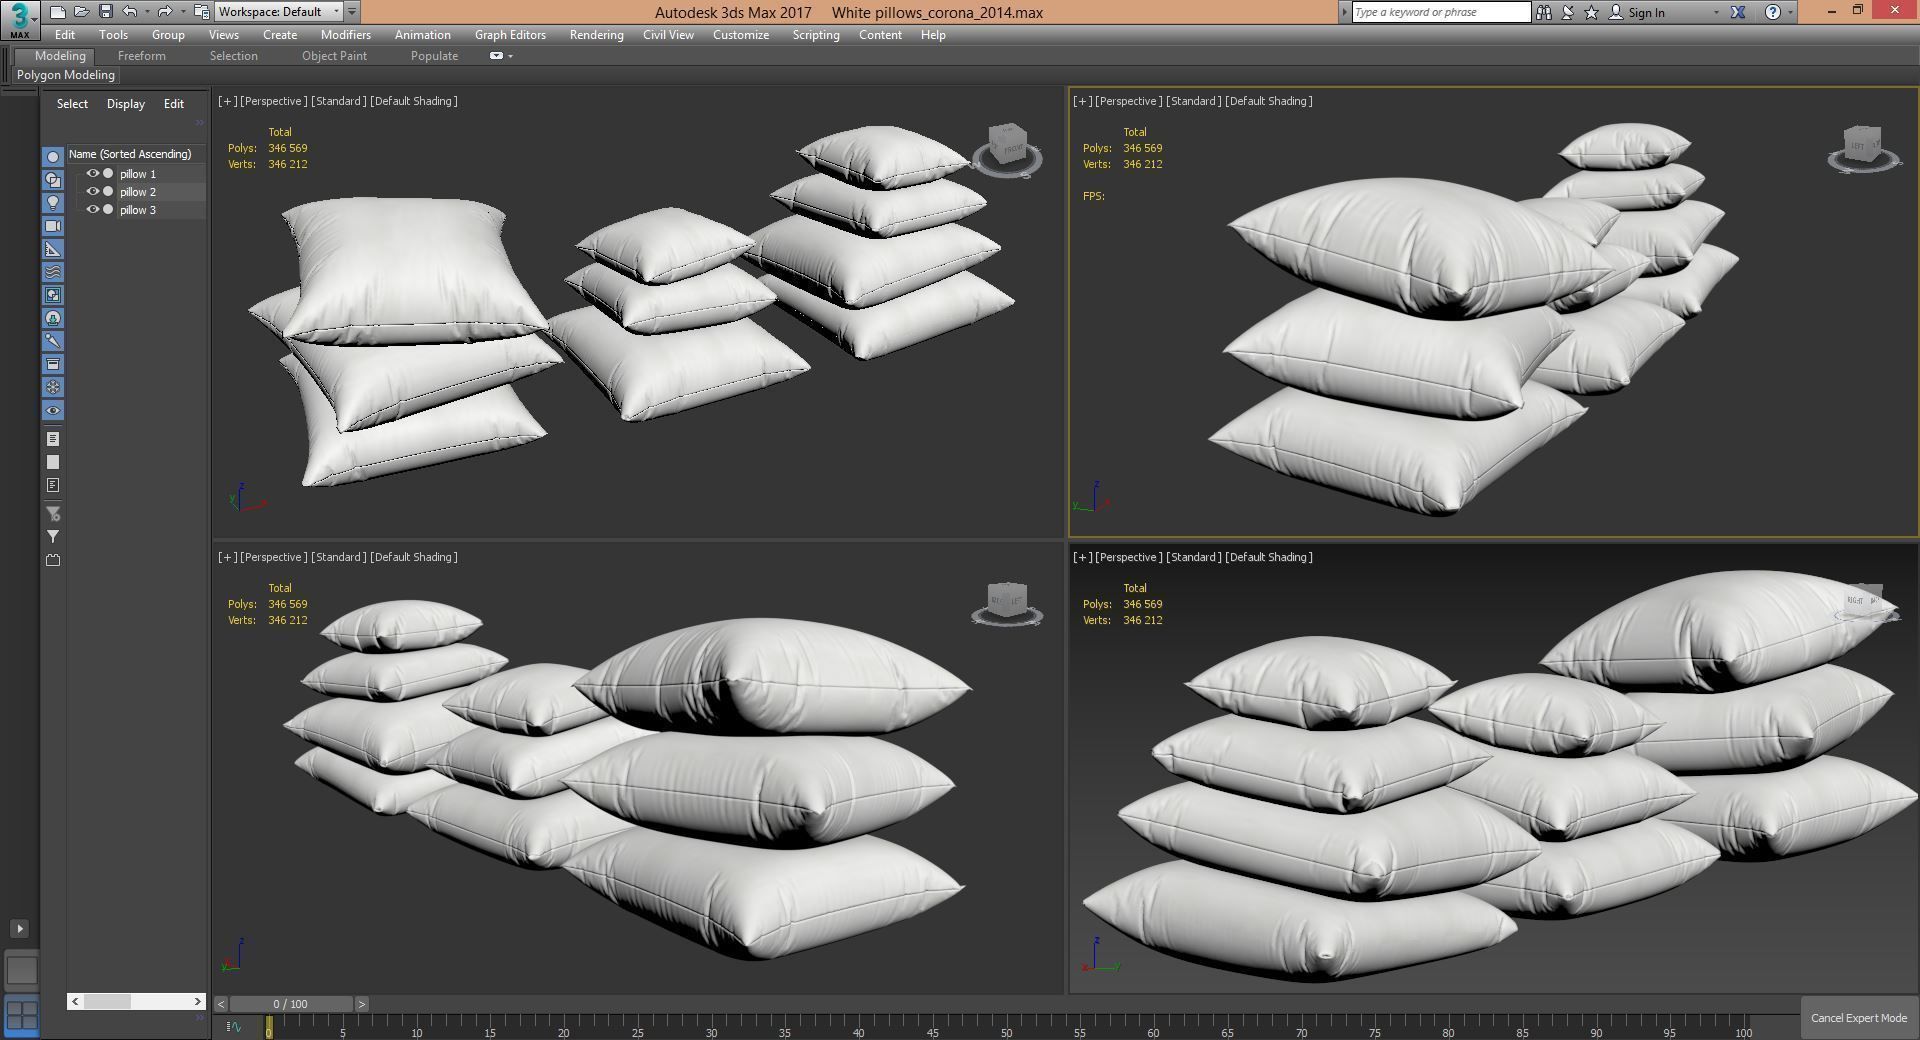Click the time slider showing 0 / 100
The height and width of the screenshot is (1040, 1920).
tap(291, 1004)
